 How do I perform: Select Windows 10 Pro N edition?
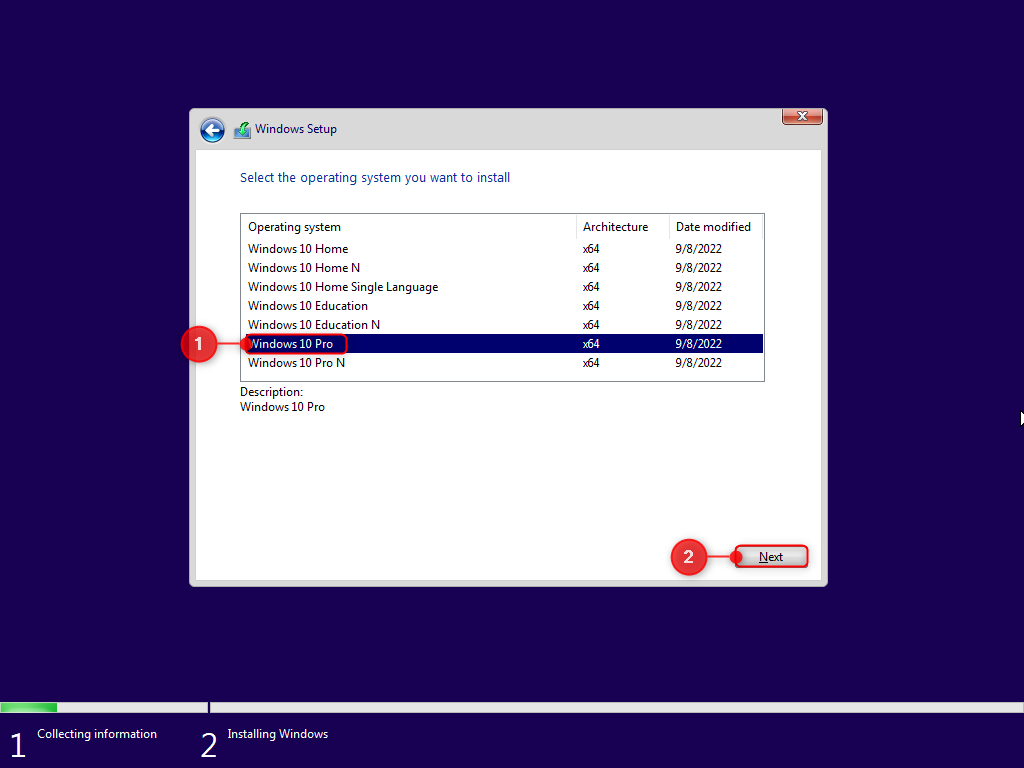tap(502, 362)
